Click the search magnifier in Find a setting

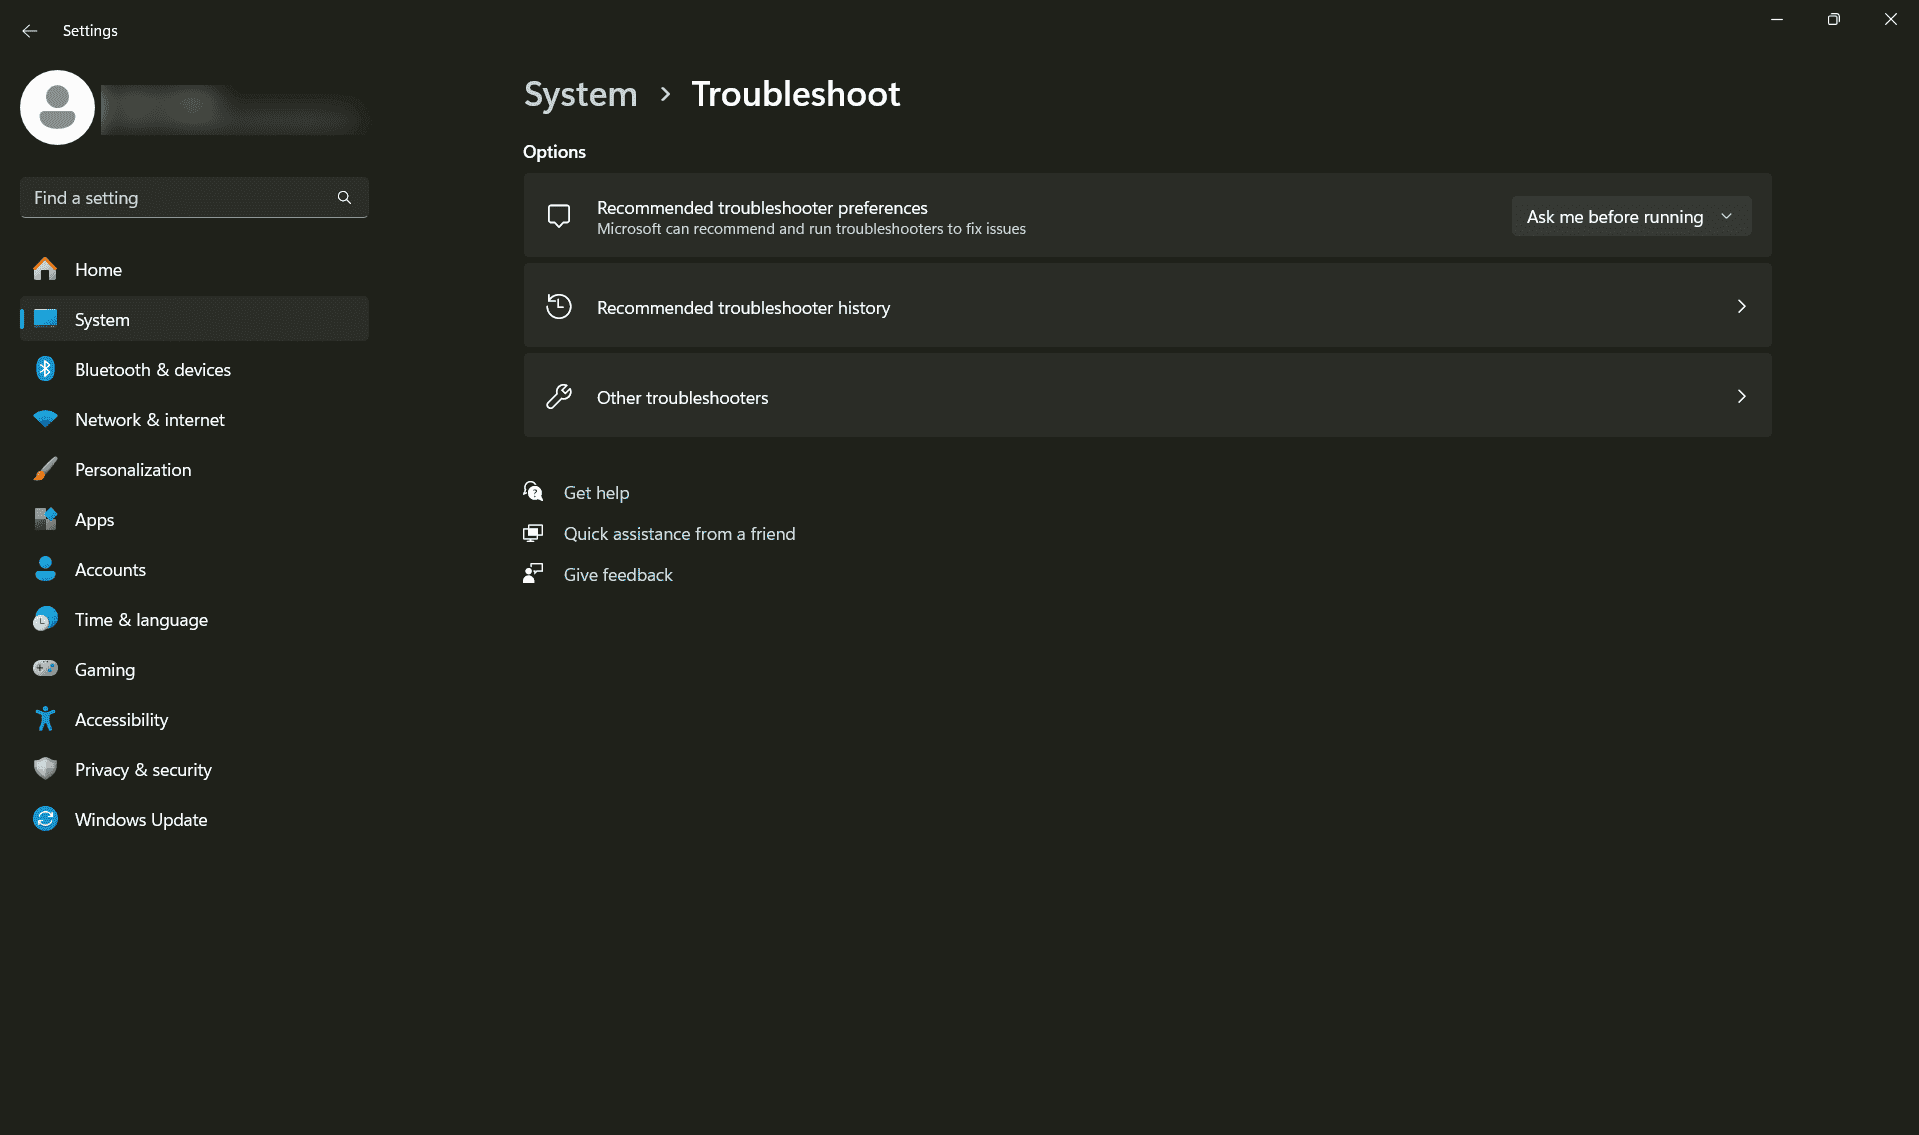344,197
